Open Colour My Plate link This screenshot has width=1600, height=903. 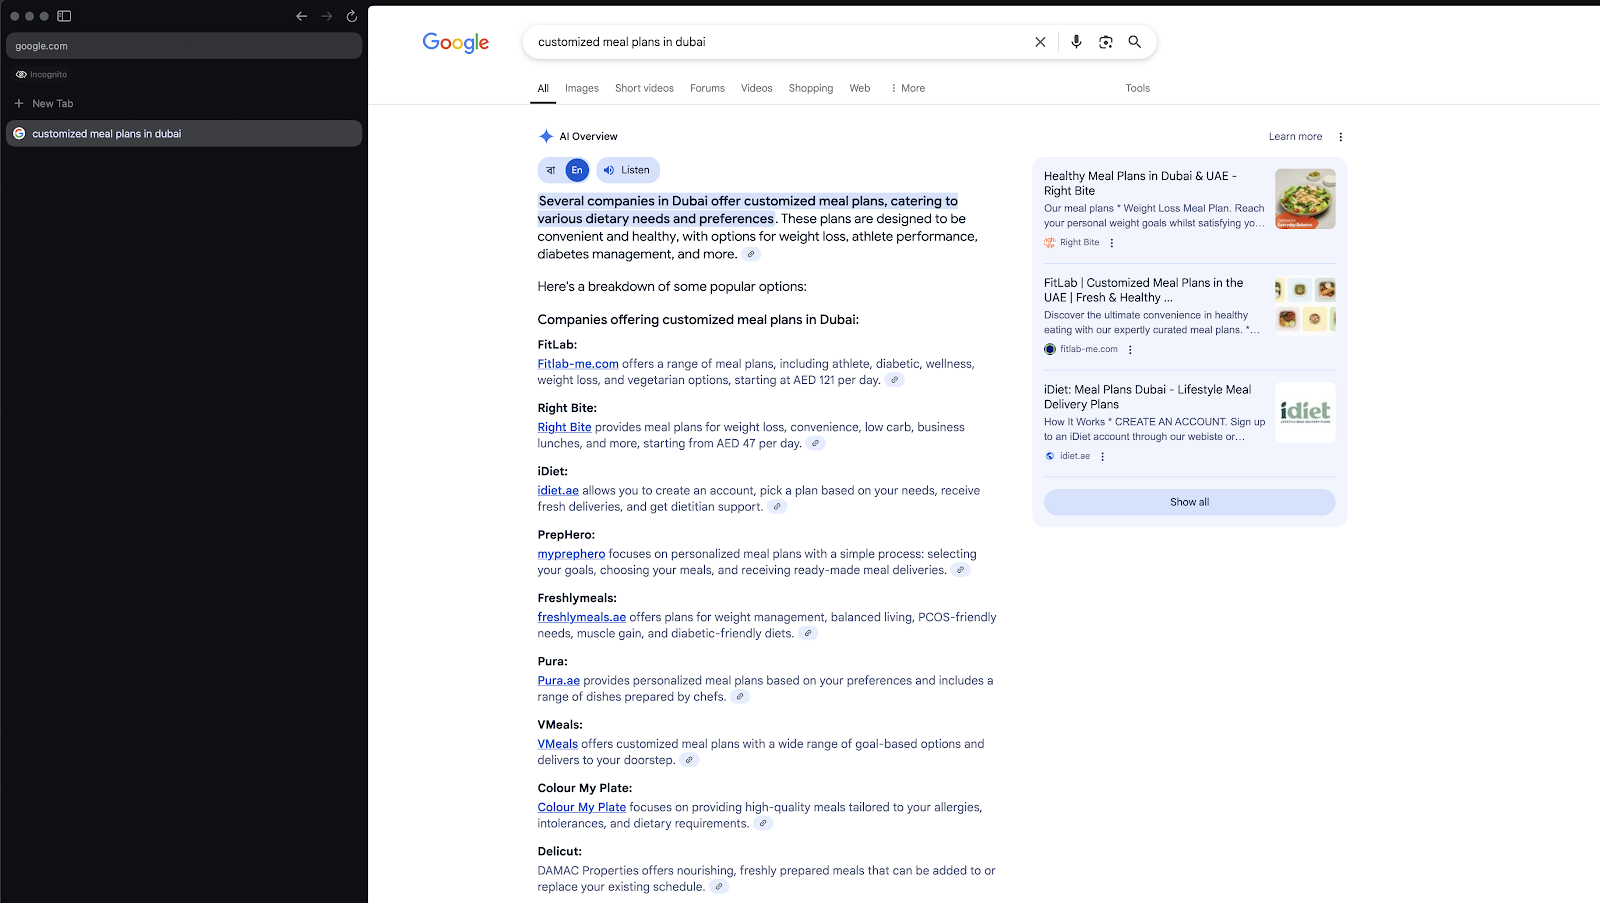(582, 807)
